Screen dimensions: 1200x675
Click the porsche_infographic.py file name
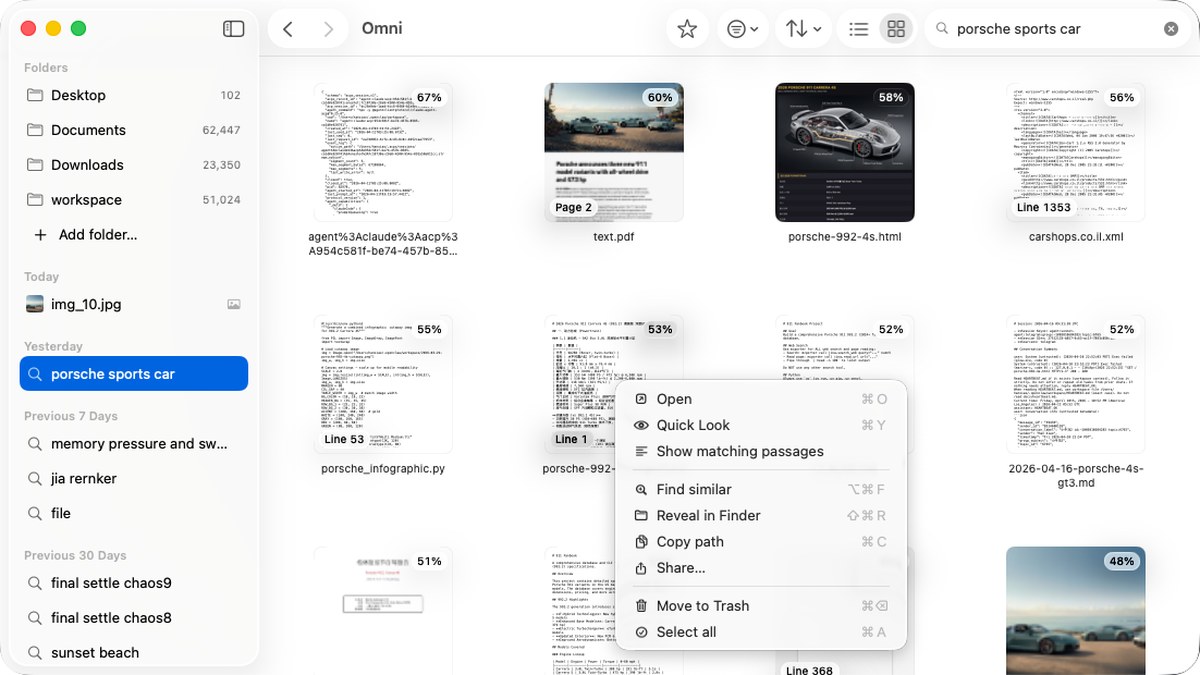coord(383,468)
